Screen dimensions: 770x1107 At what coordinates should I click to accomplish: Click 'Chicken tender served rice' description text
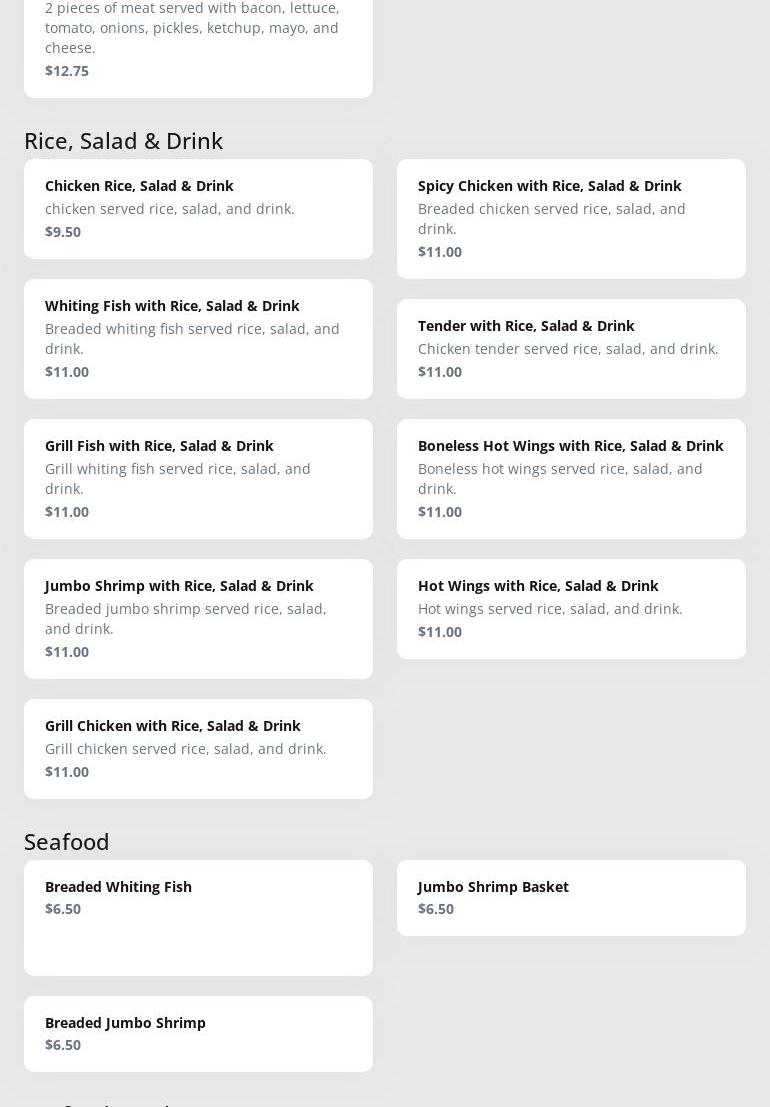coord(568,349)
